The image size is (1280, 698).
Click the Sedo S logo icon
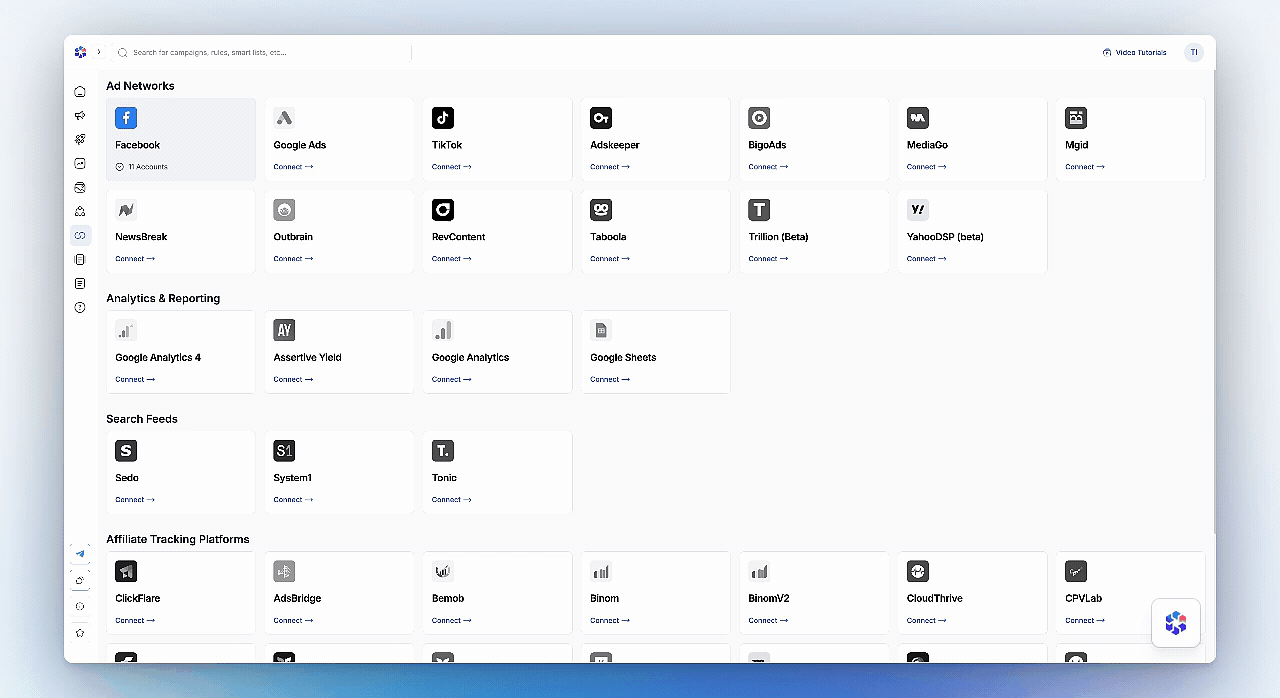[126, 451]
